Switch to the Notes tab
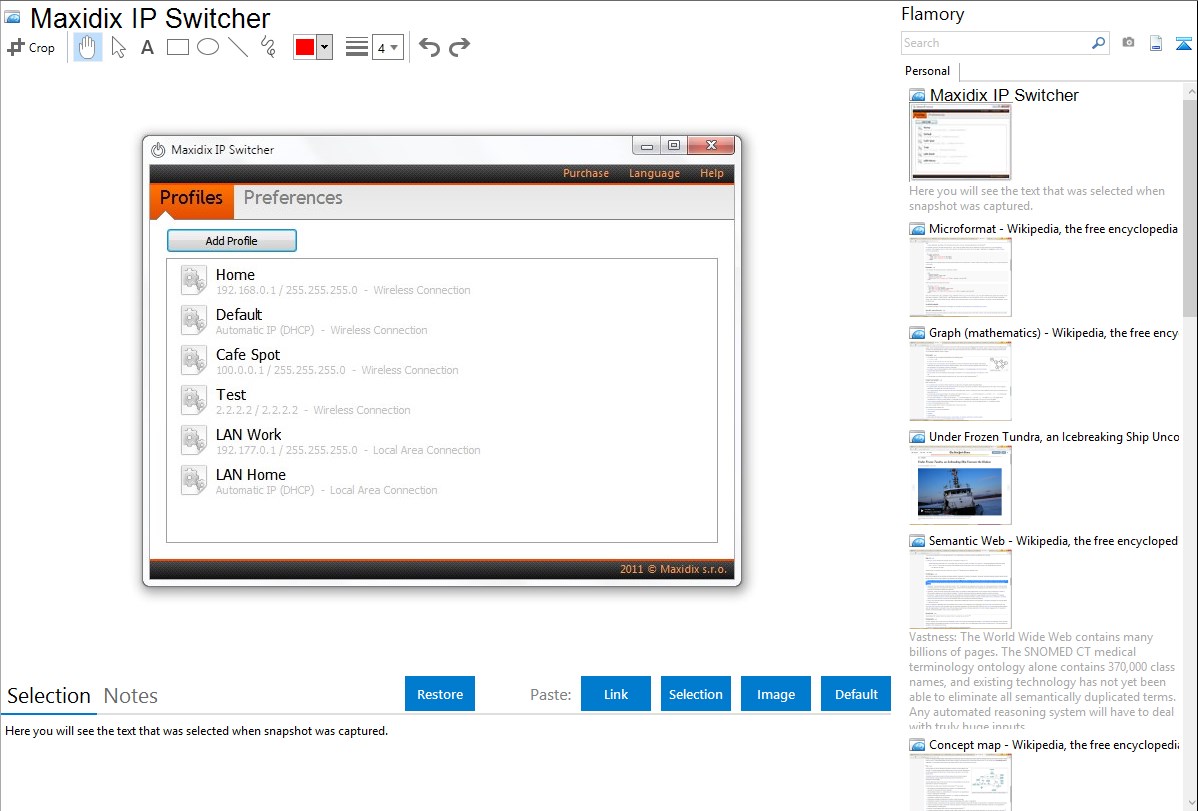This screenshot has width=1198, height=811. click(x=131, y=696)
